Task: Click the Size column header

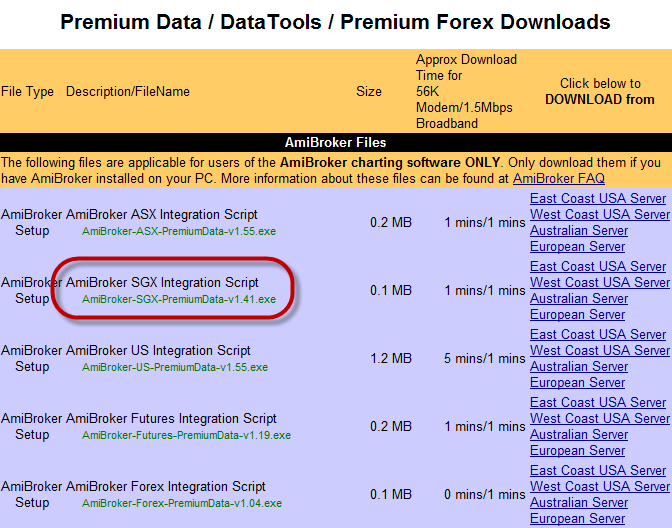Action: (x=369, y=91)
